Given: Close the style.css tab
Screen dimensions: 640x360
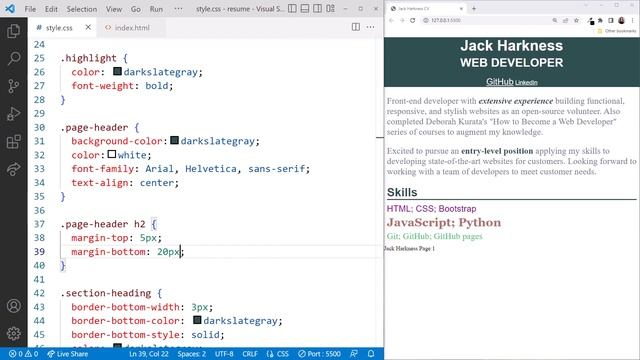Looking at the screenshot, I should tap(88, 27).
